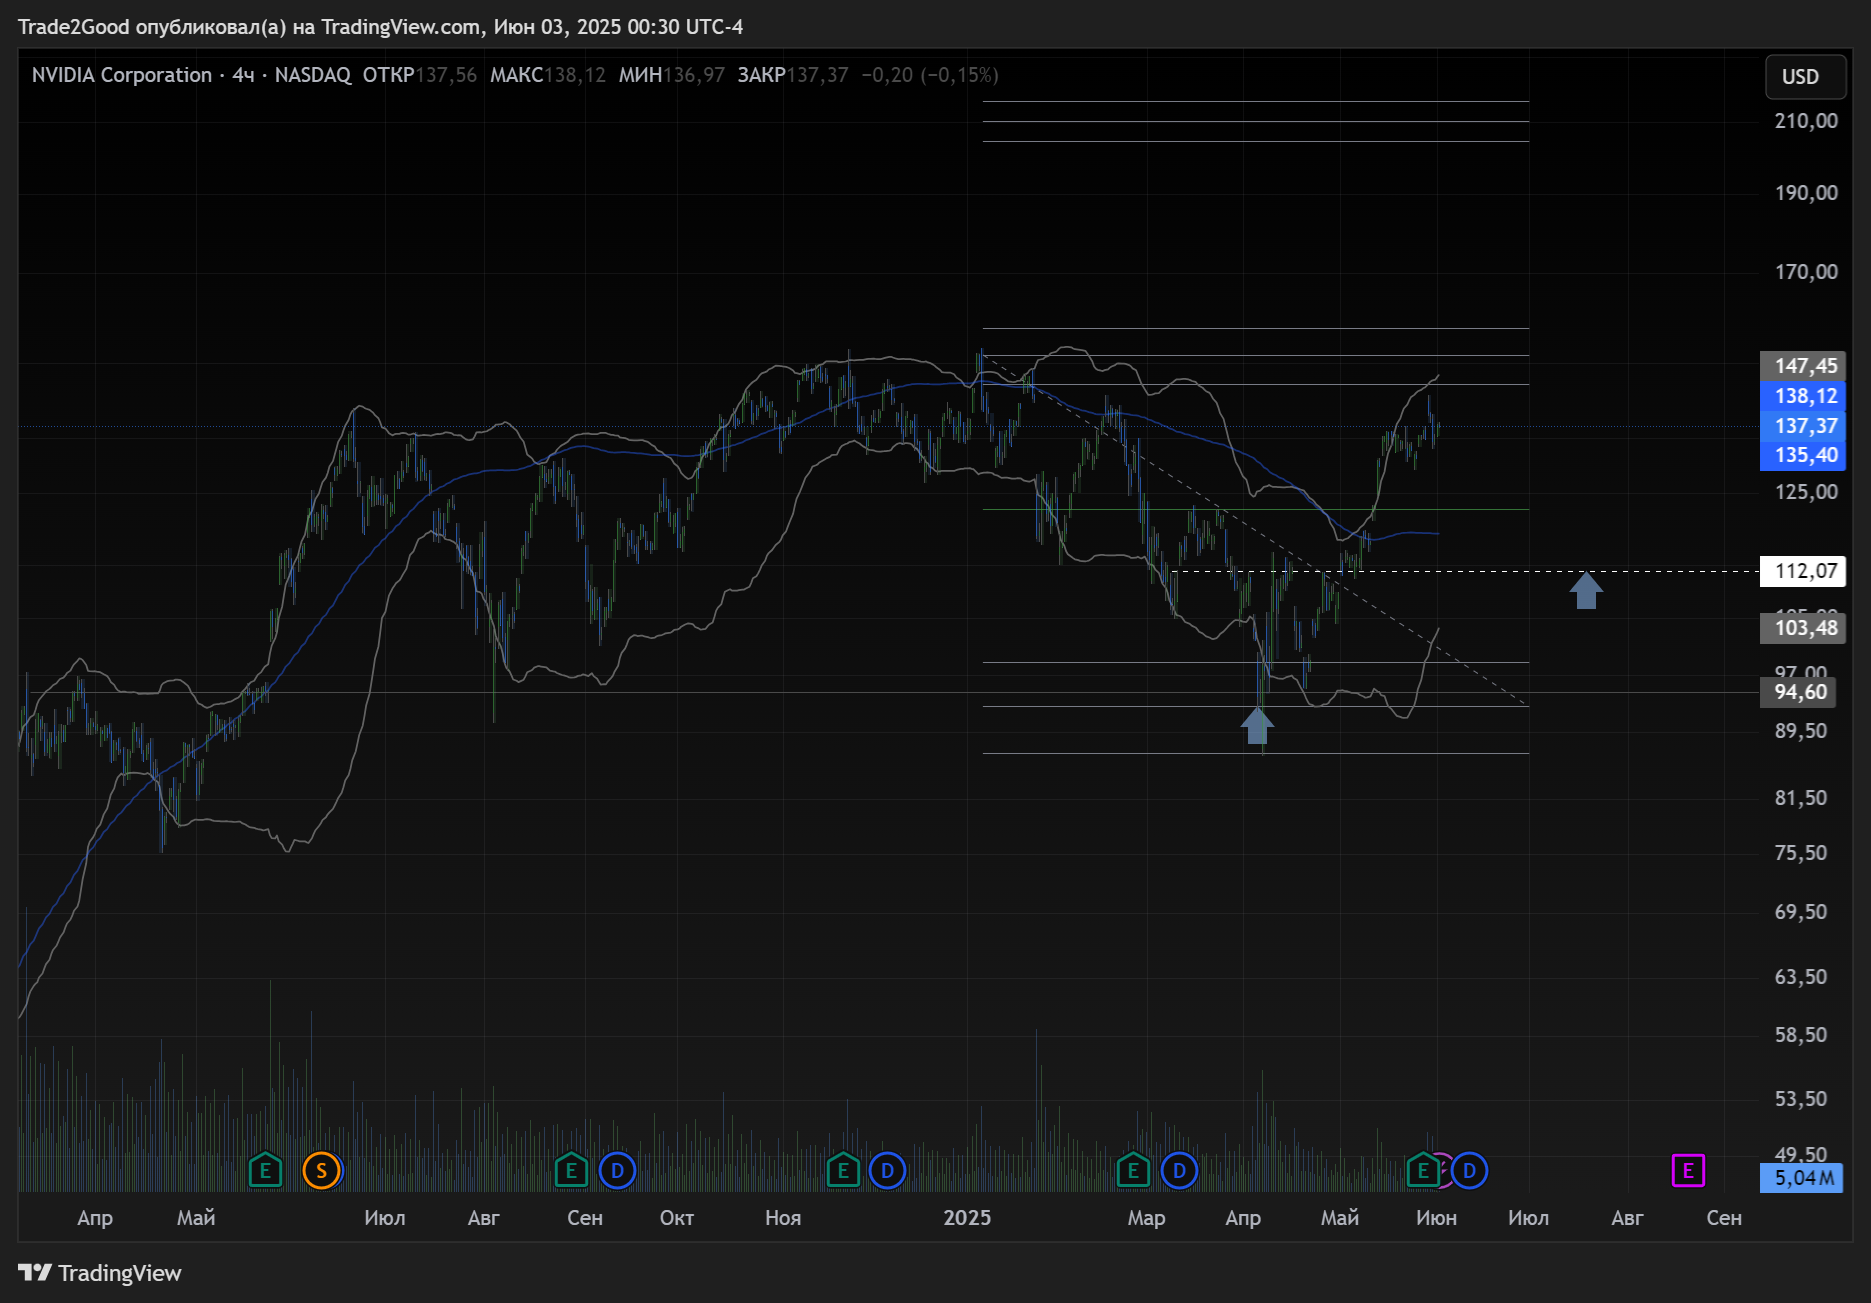Image resolution: width=1871 pixels, height=1303 pixels.
Task: Click the 103,48 gray price label
Action: click(1805, 628)
